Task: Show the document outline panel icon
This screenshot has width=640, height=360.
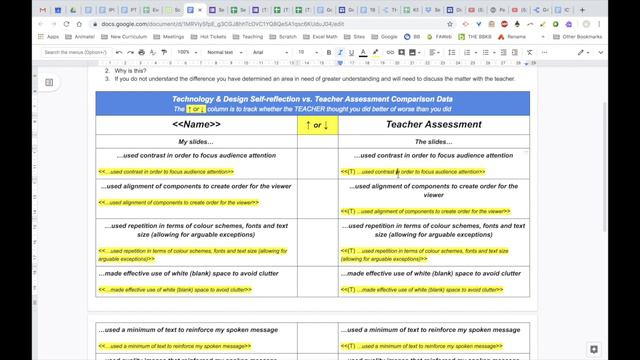Action: pos(49,82)
